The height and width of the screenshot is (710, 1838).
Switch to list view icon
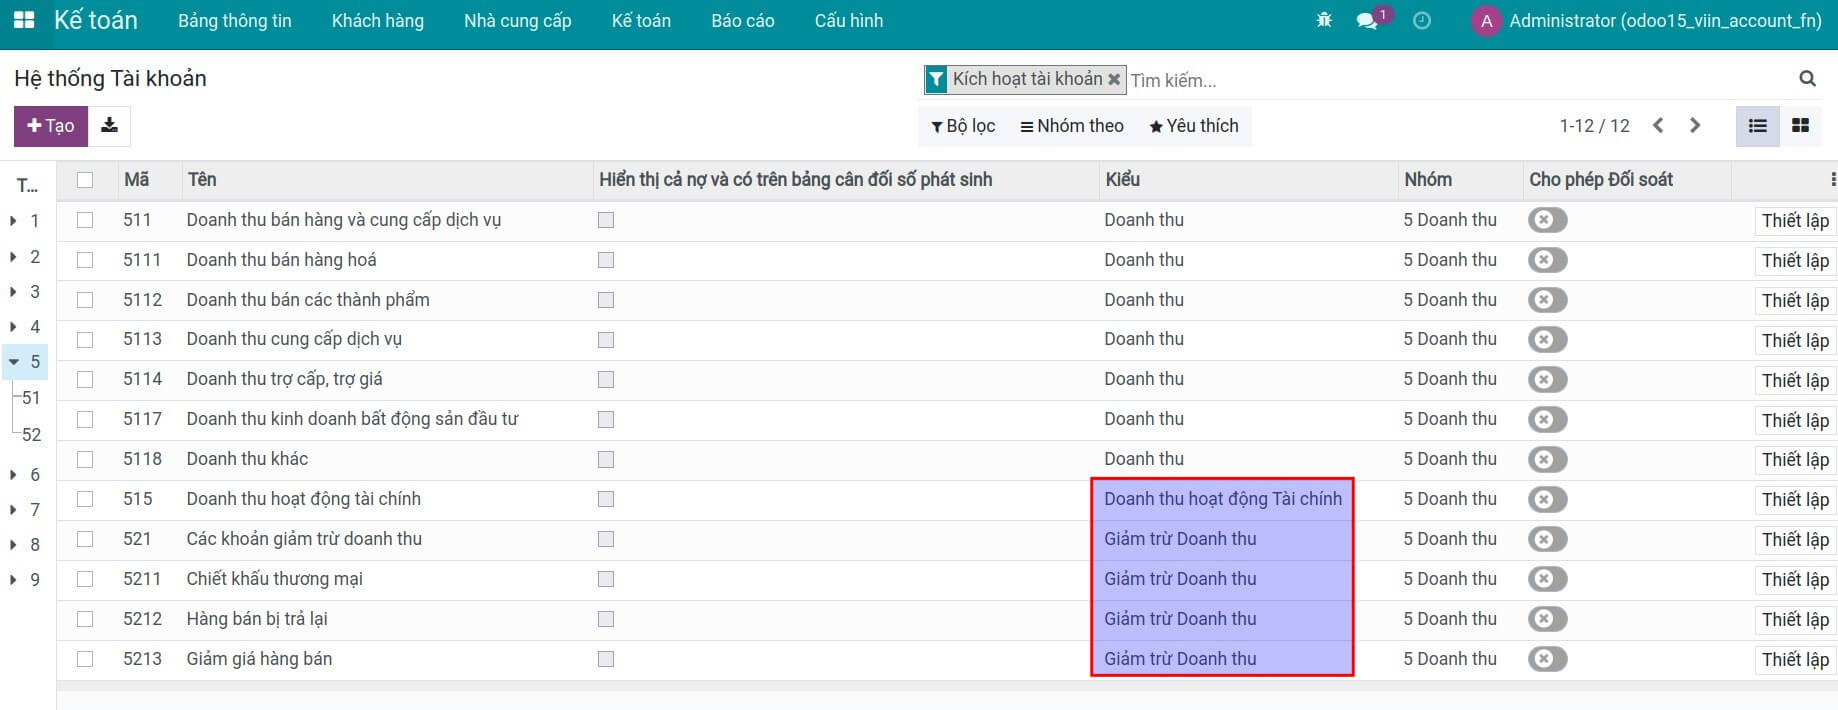click(x=1757, y=126)
